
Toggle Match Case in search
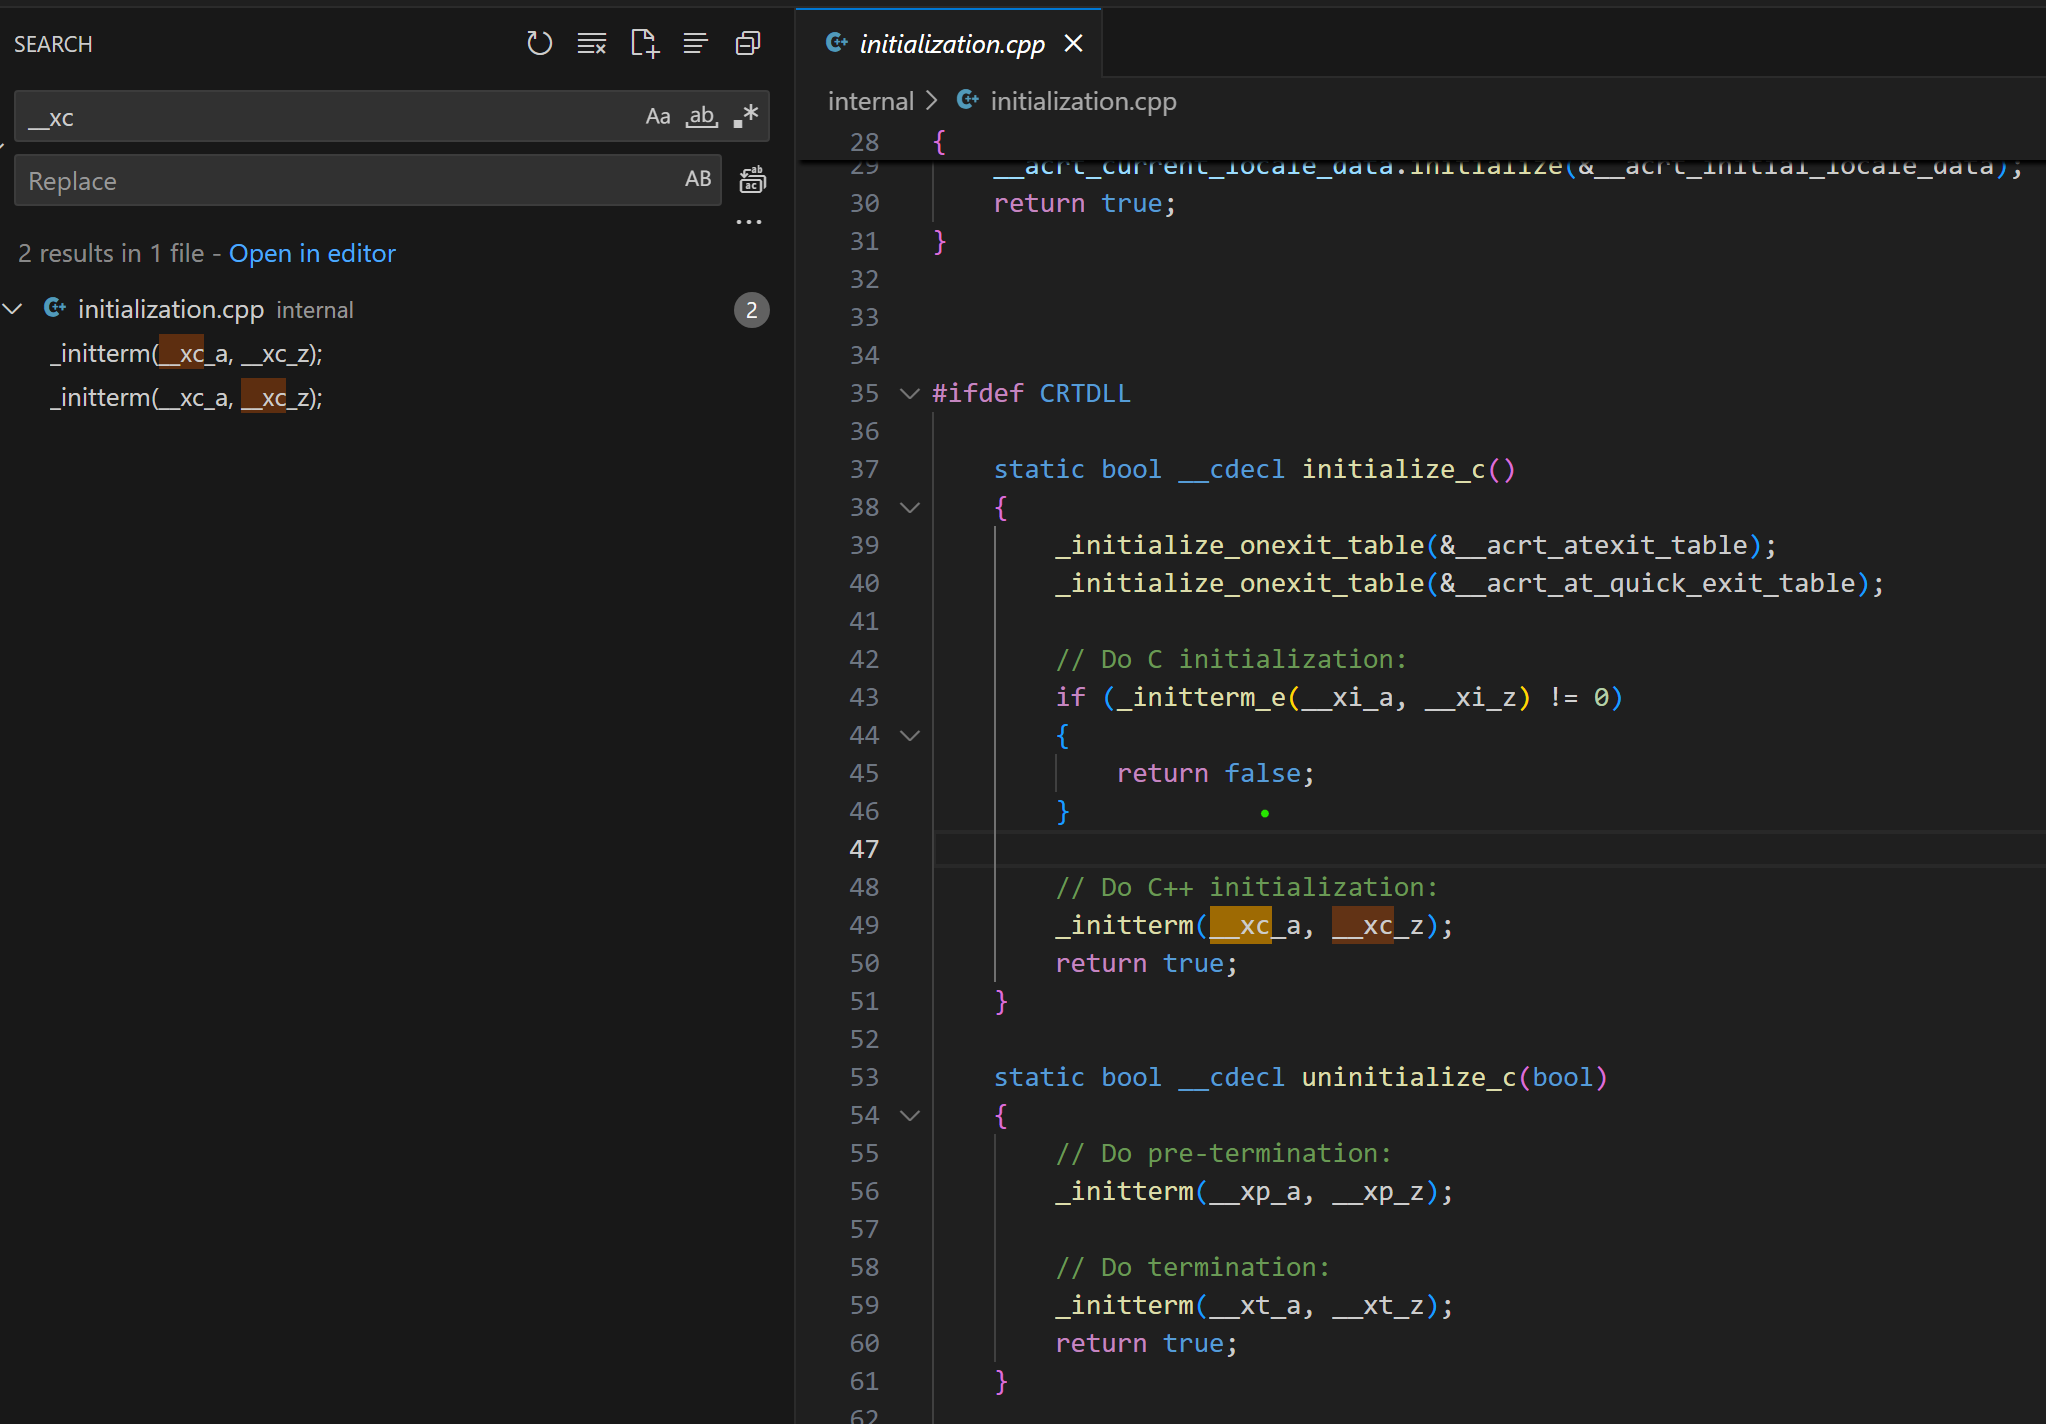pyautogui.click(x=658, y=116)
